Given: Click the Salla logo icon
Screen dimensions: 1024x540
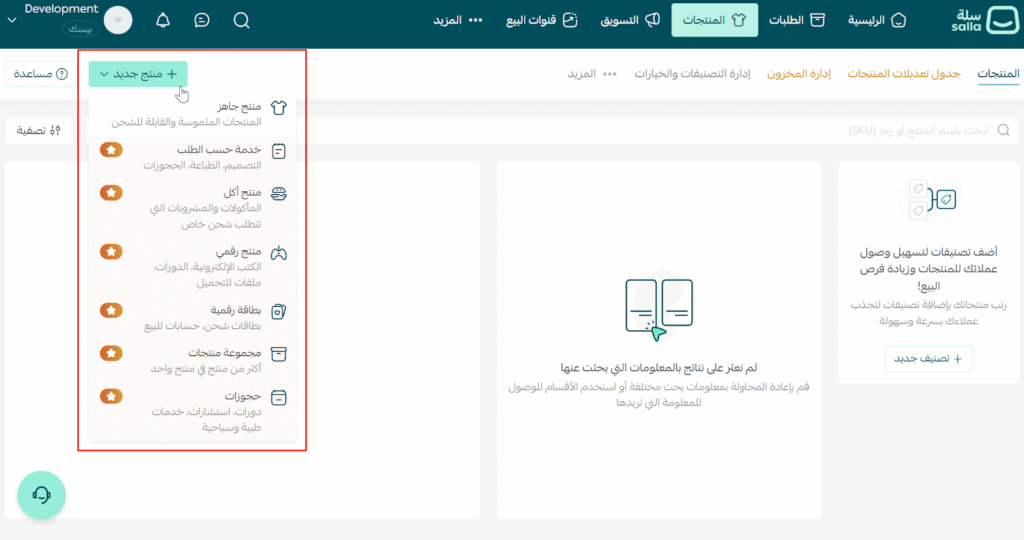Looking at the screenshot, I should tap(1000, 20).
